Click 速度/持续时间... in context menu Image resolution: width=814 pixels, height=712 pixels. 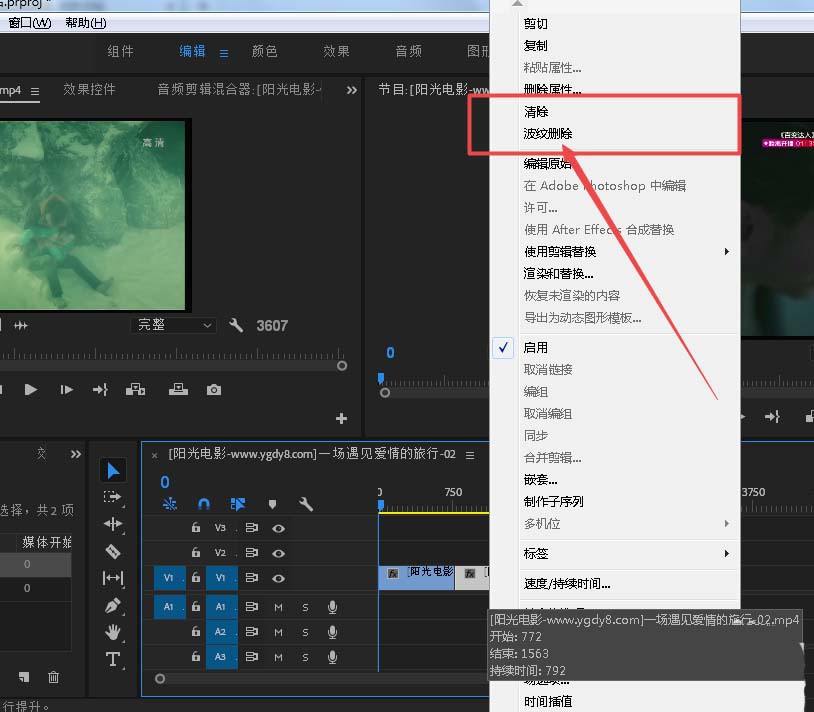pos(567,584)
